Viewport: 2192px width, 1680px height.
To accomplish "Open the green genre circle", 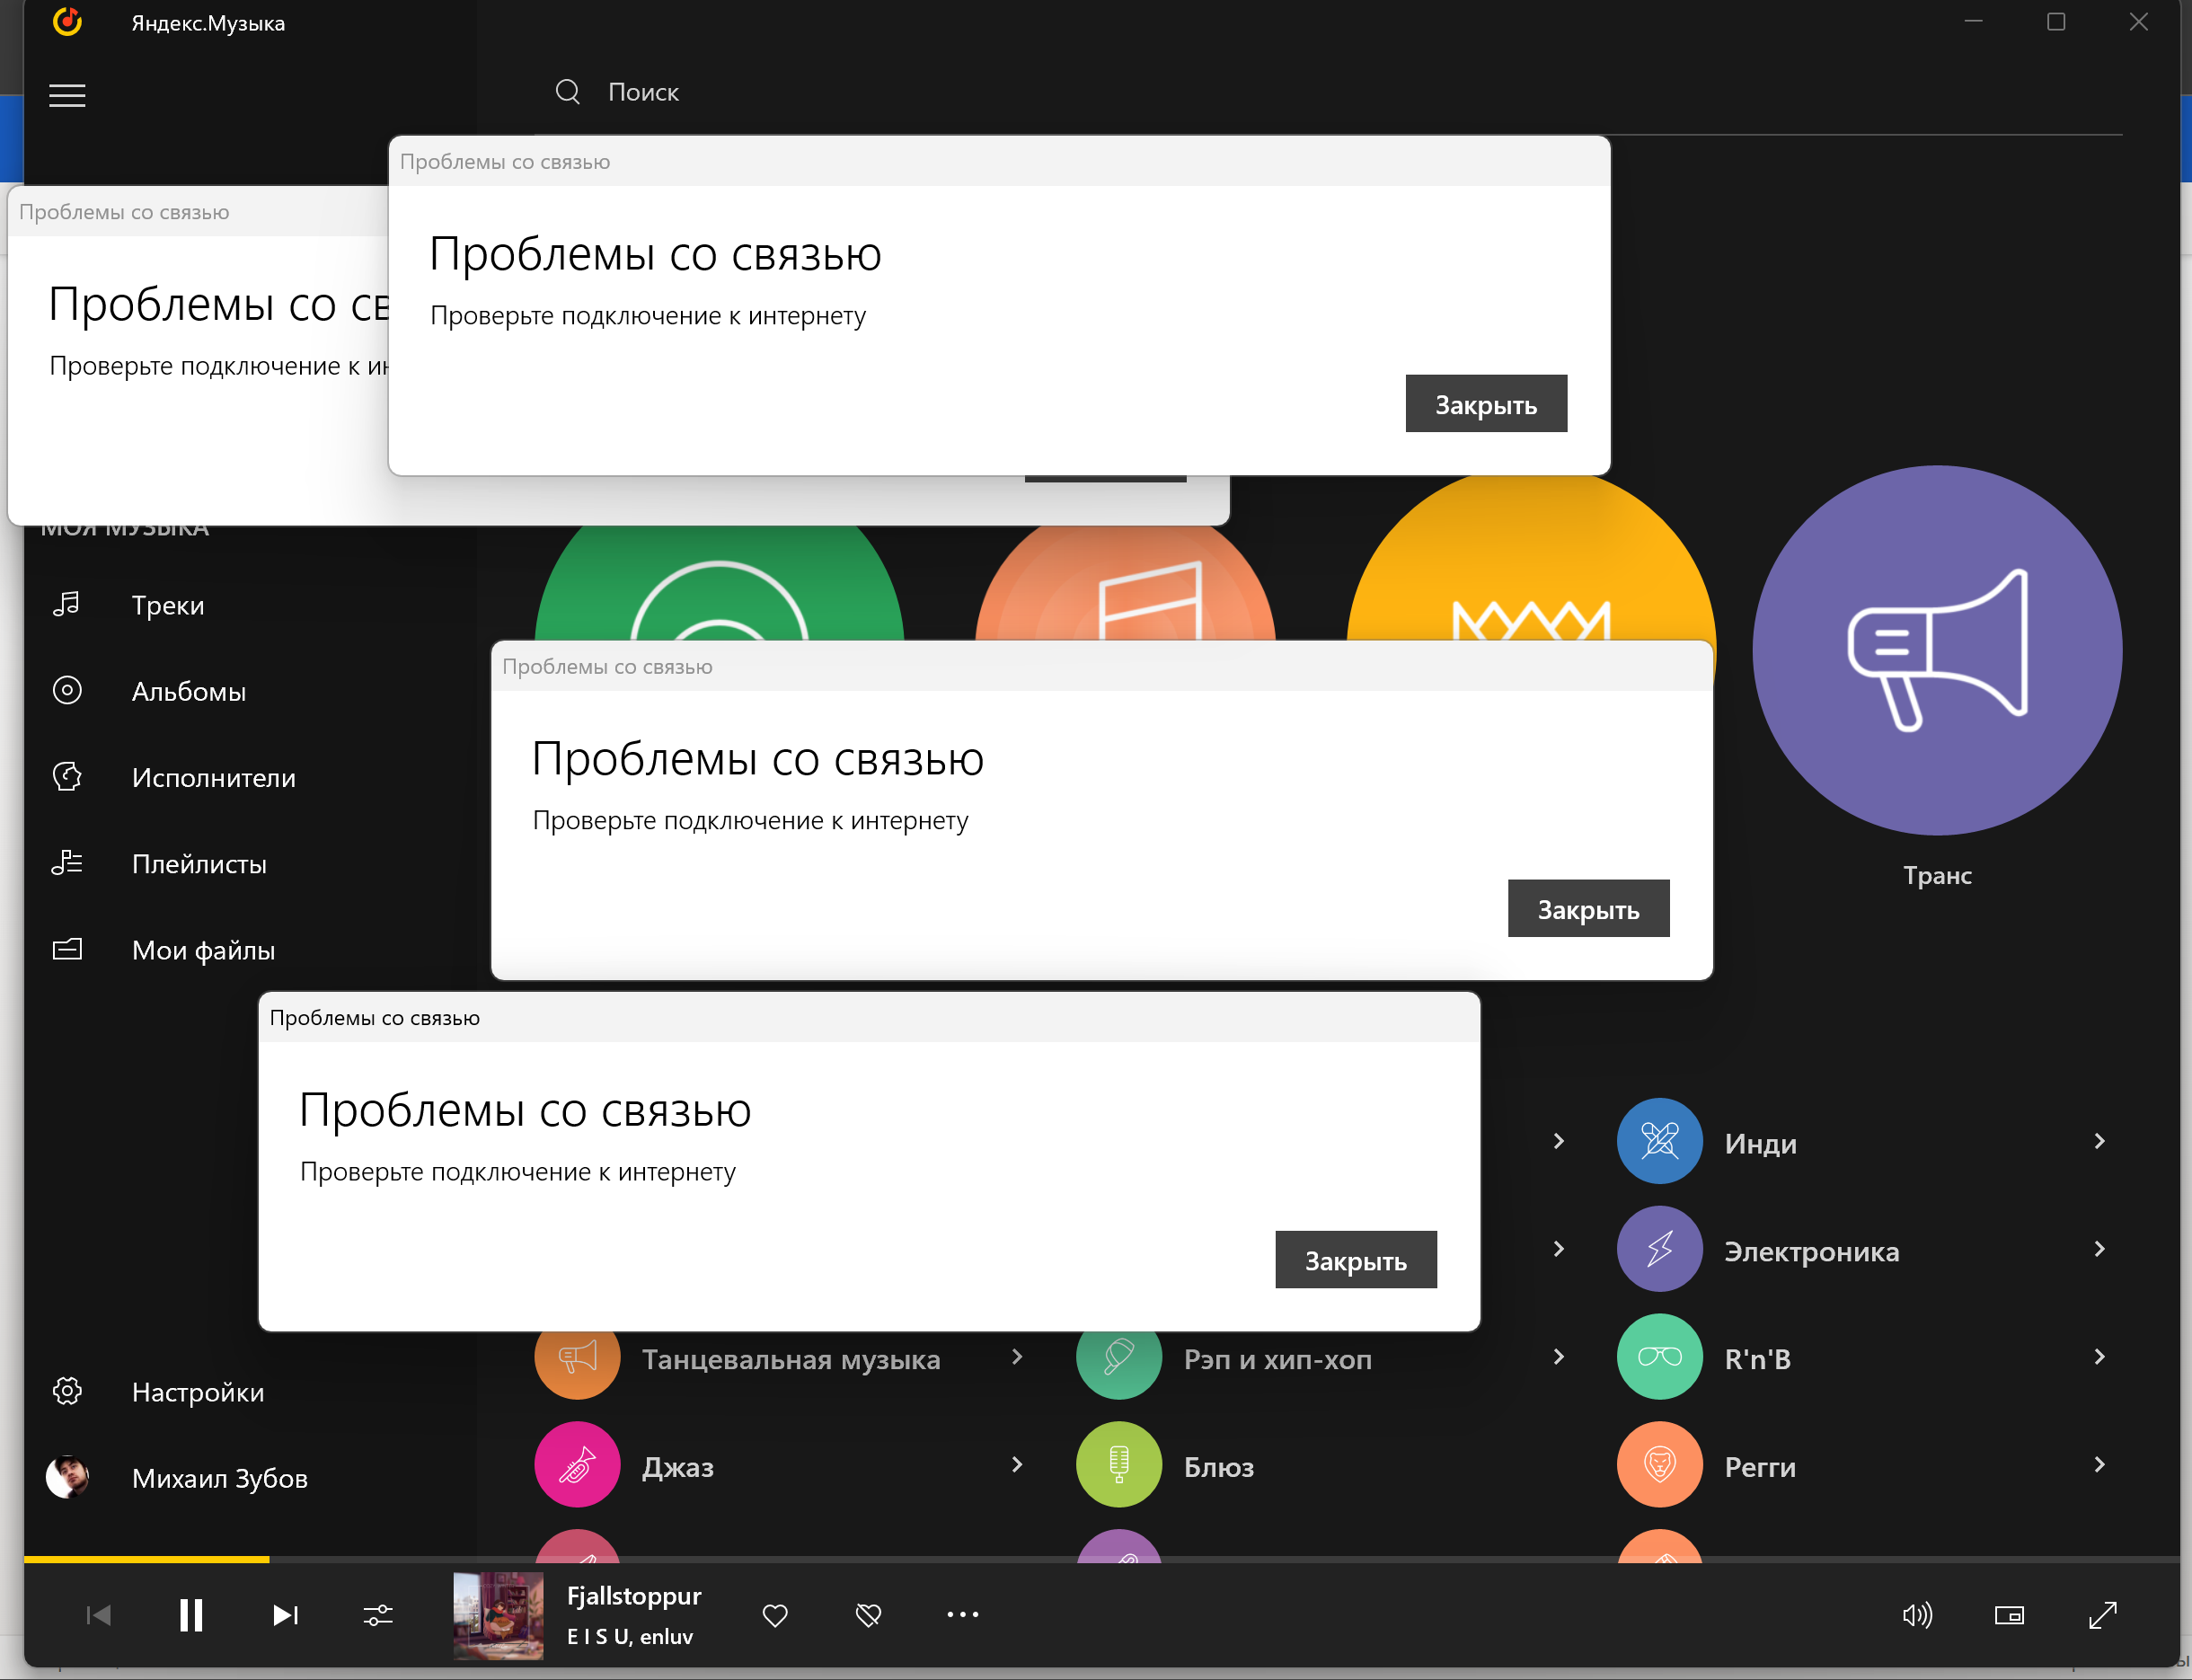I will (x=719, y=583).
